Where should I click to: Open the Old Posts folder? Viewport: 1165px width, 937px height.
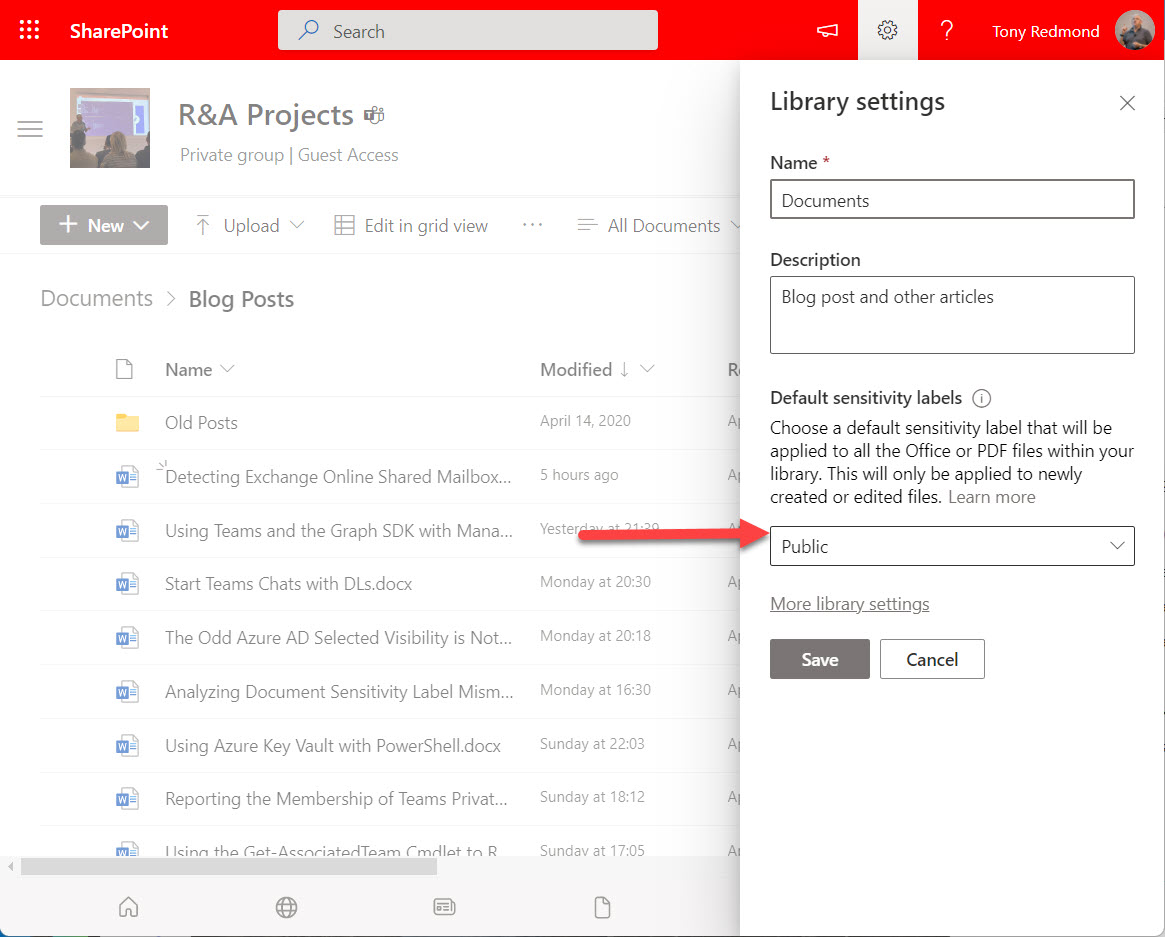(201, 423)
